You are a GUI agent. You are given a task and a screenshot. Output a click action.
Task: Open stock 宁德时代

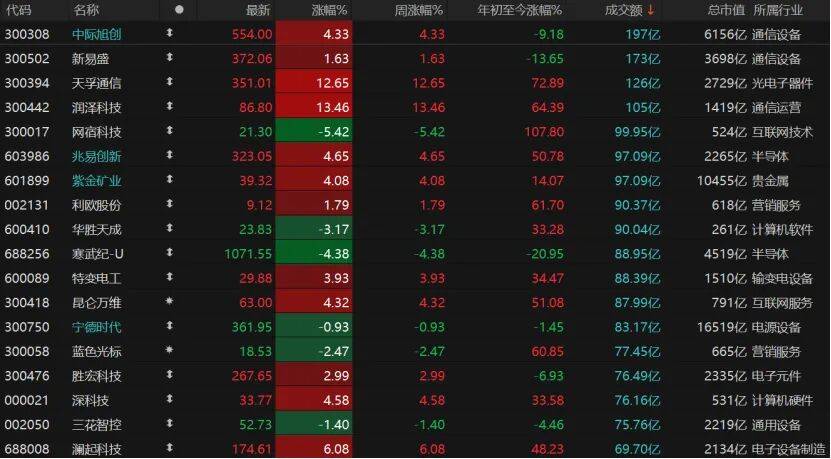point(97,327)
